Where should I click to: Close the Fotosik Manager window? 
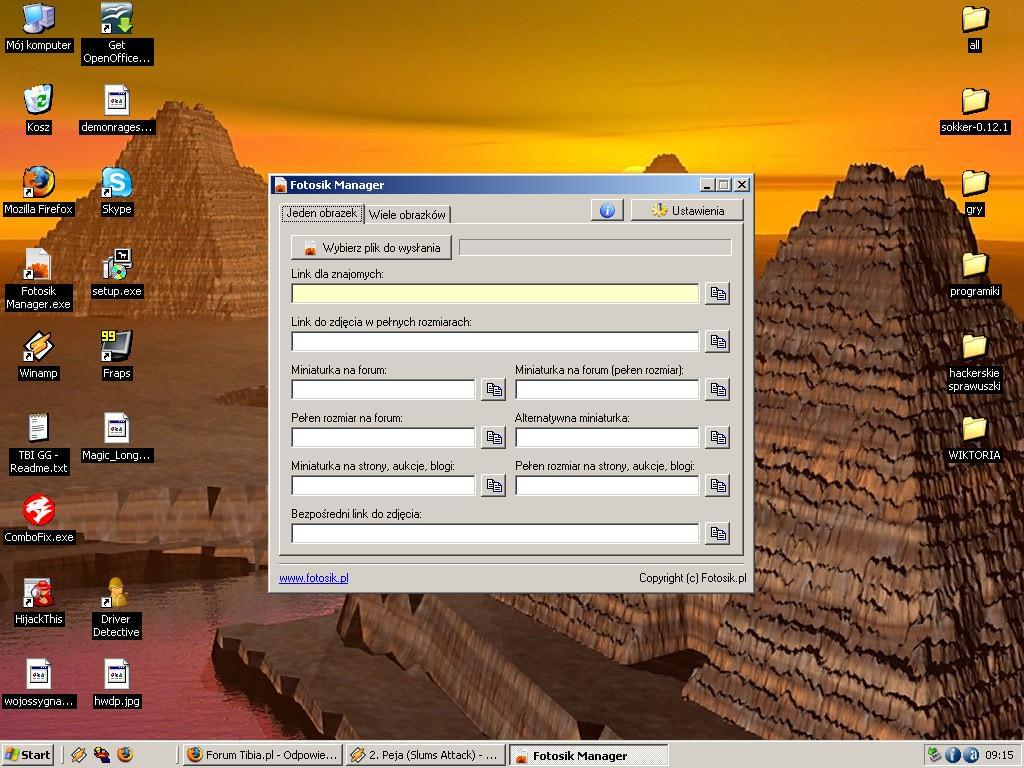(x=742, y=185)
